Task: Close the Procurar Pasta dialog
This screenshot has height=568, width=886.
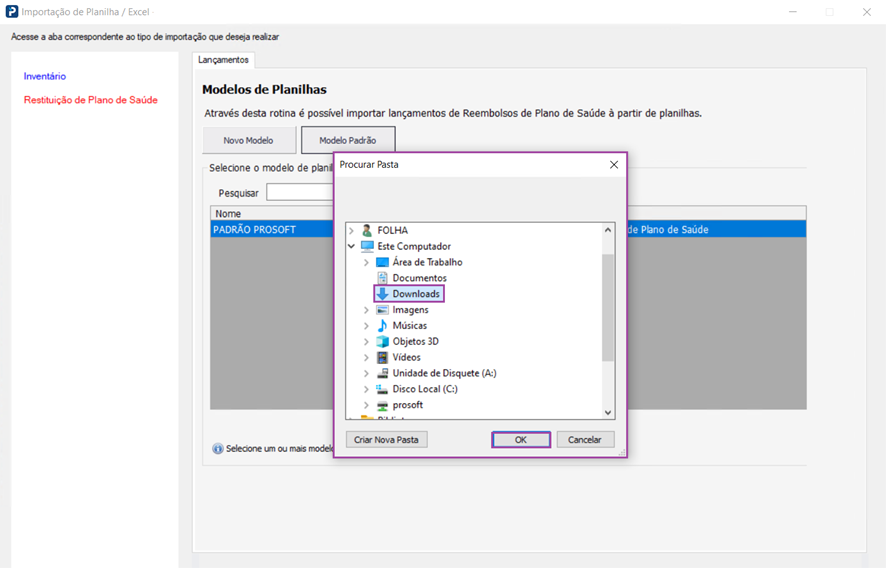Action: (x=614, y=165)
